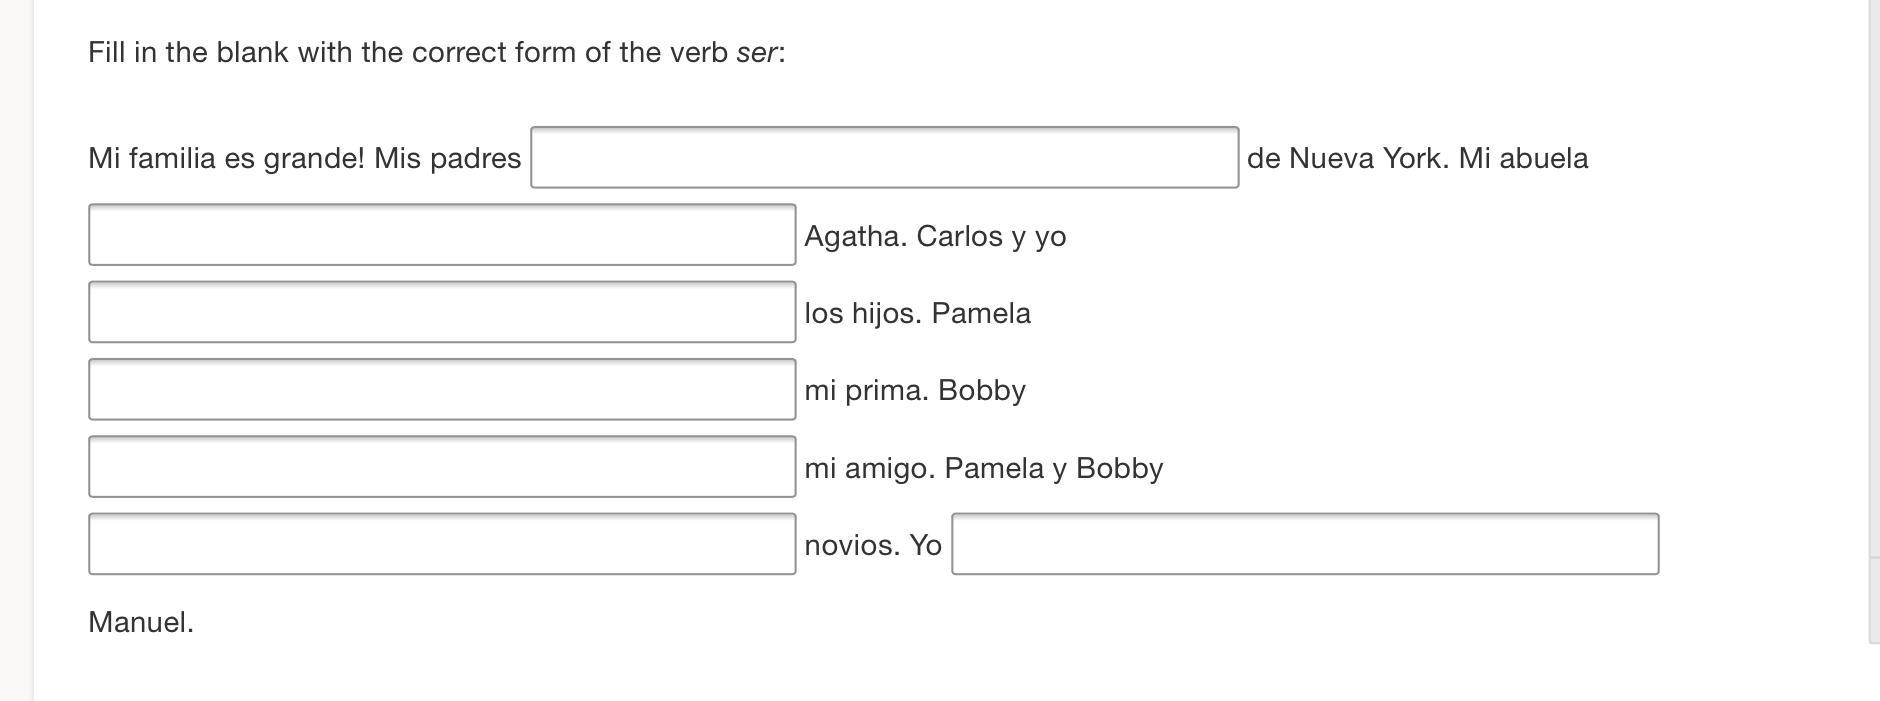Click the words "Mis padres"

(448, 159)
